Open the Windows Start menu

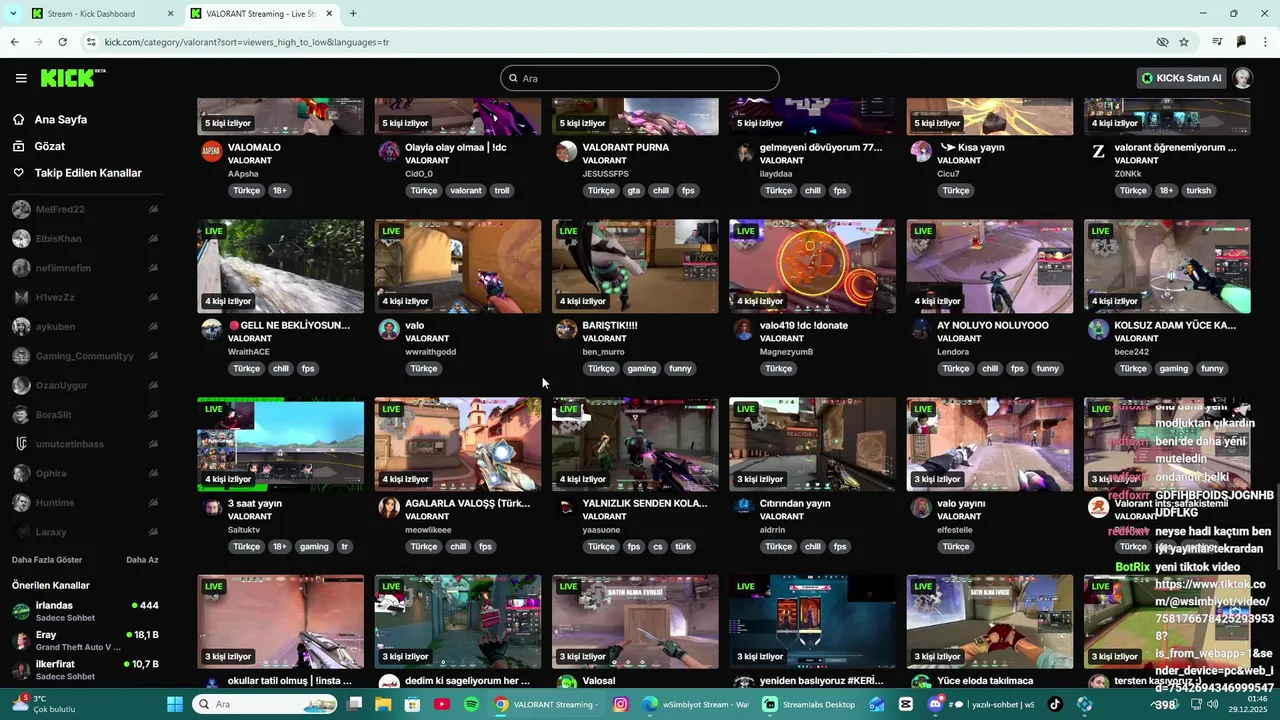point(175,704)
